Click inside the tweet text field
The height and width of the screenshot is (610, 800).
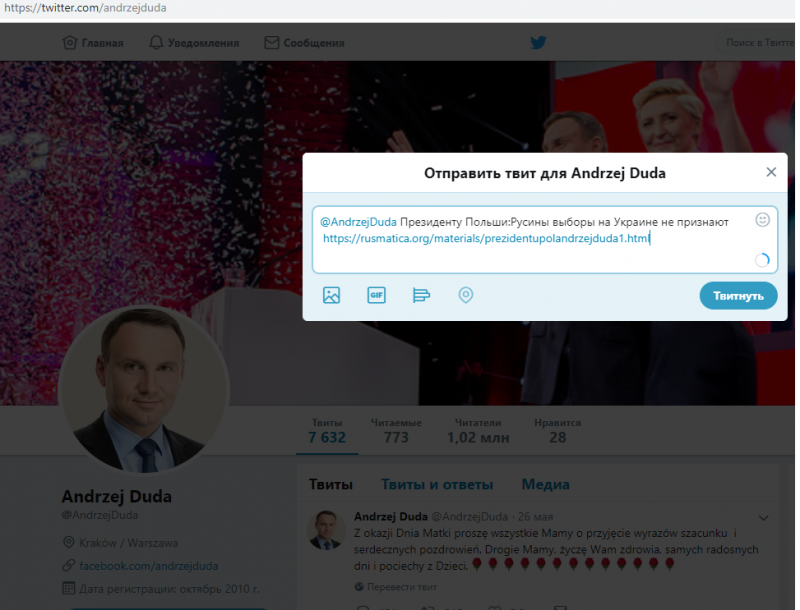coord(544,239)
